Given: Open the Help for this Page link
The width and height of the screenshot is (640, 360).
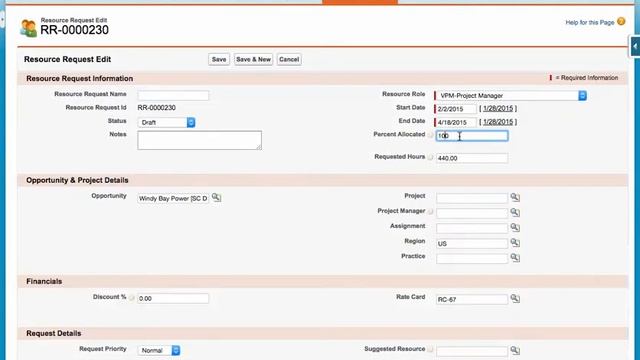Looking at the screenshot, I should coord(590,22).
